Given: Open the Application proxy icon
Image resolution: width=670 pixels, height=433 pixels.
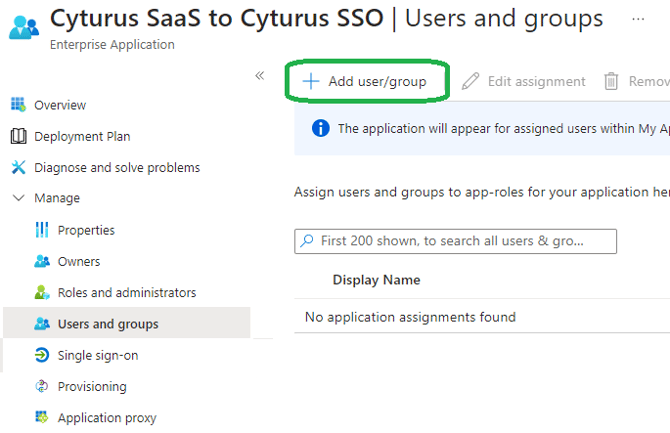Looking at the screenshot, I should (42, 418).
